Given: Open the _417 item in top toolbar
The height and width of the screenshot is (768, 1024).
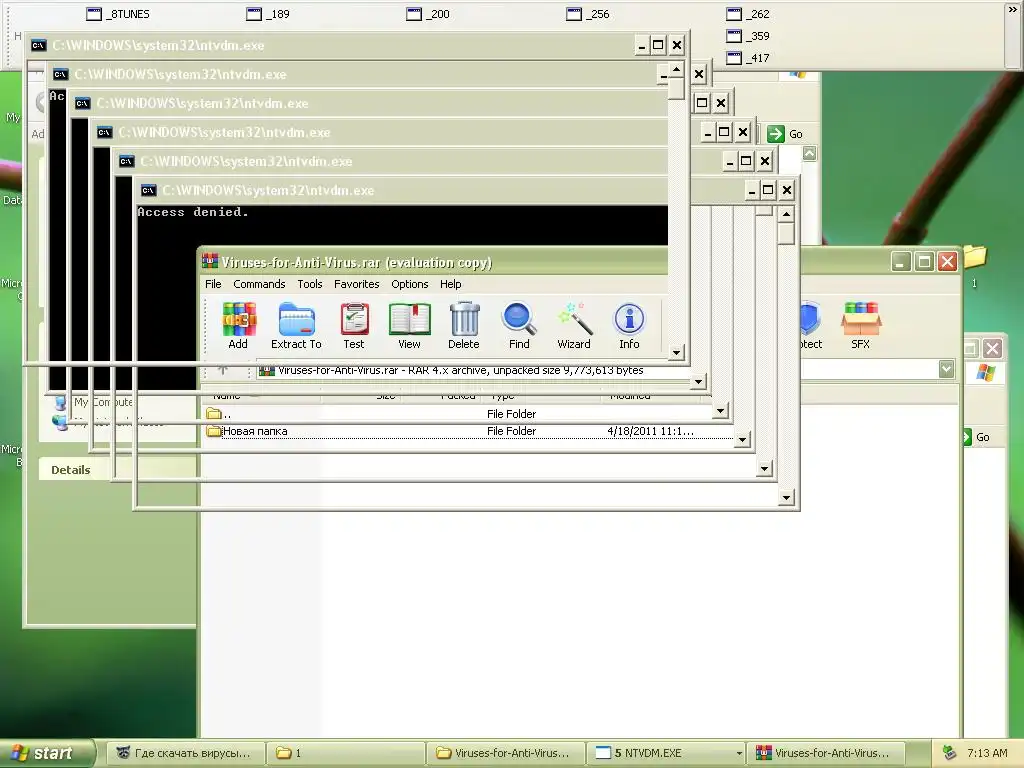Looking at the screenshot, I should 748,58.
